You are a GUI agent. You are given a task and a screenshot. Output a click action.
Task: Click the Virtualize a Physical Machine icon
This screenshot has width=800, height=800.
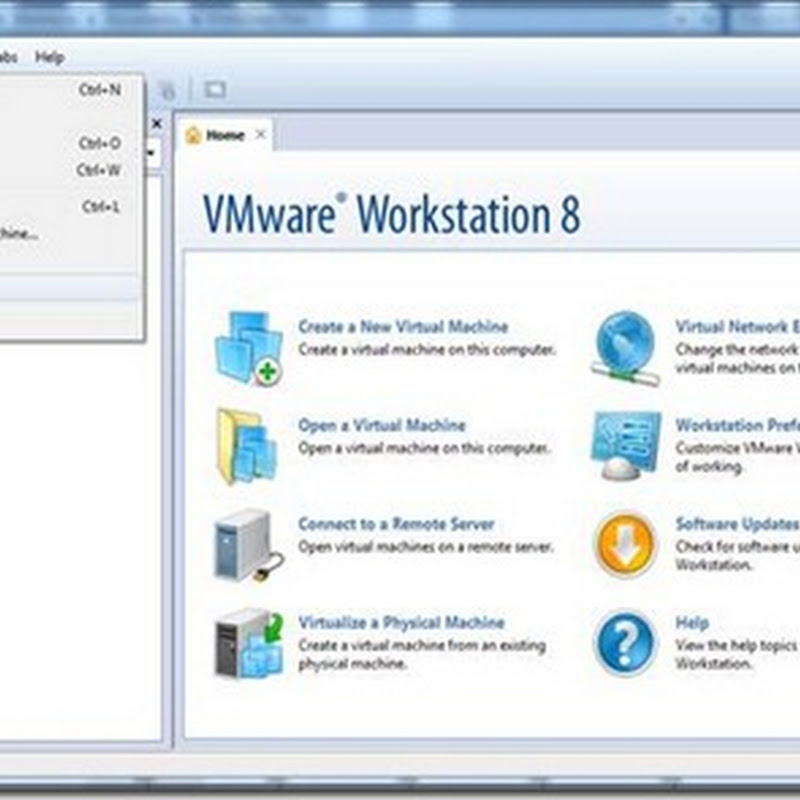248,643
